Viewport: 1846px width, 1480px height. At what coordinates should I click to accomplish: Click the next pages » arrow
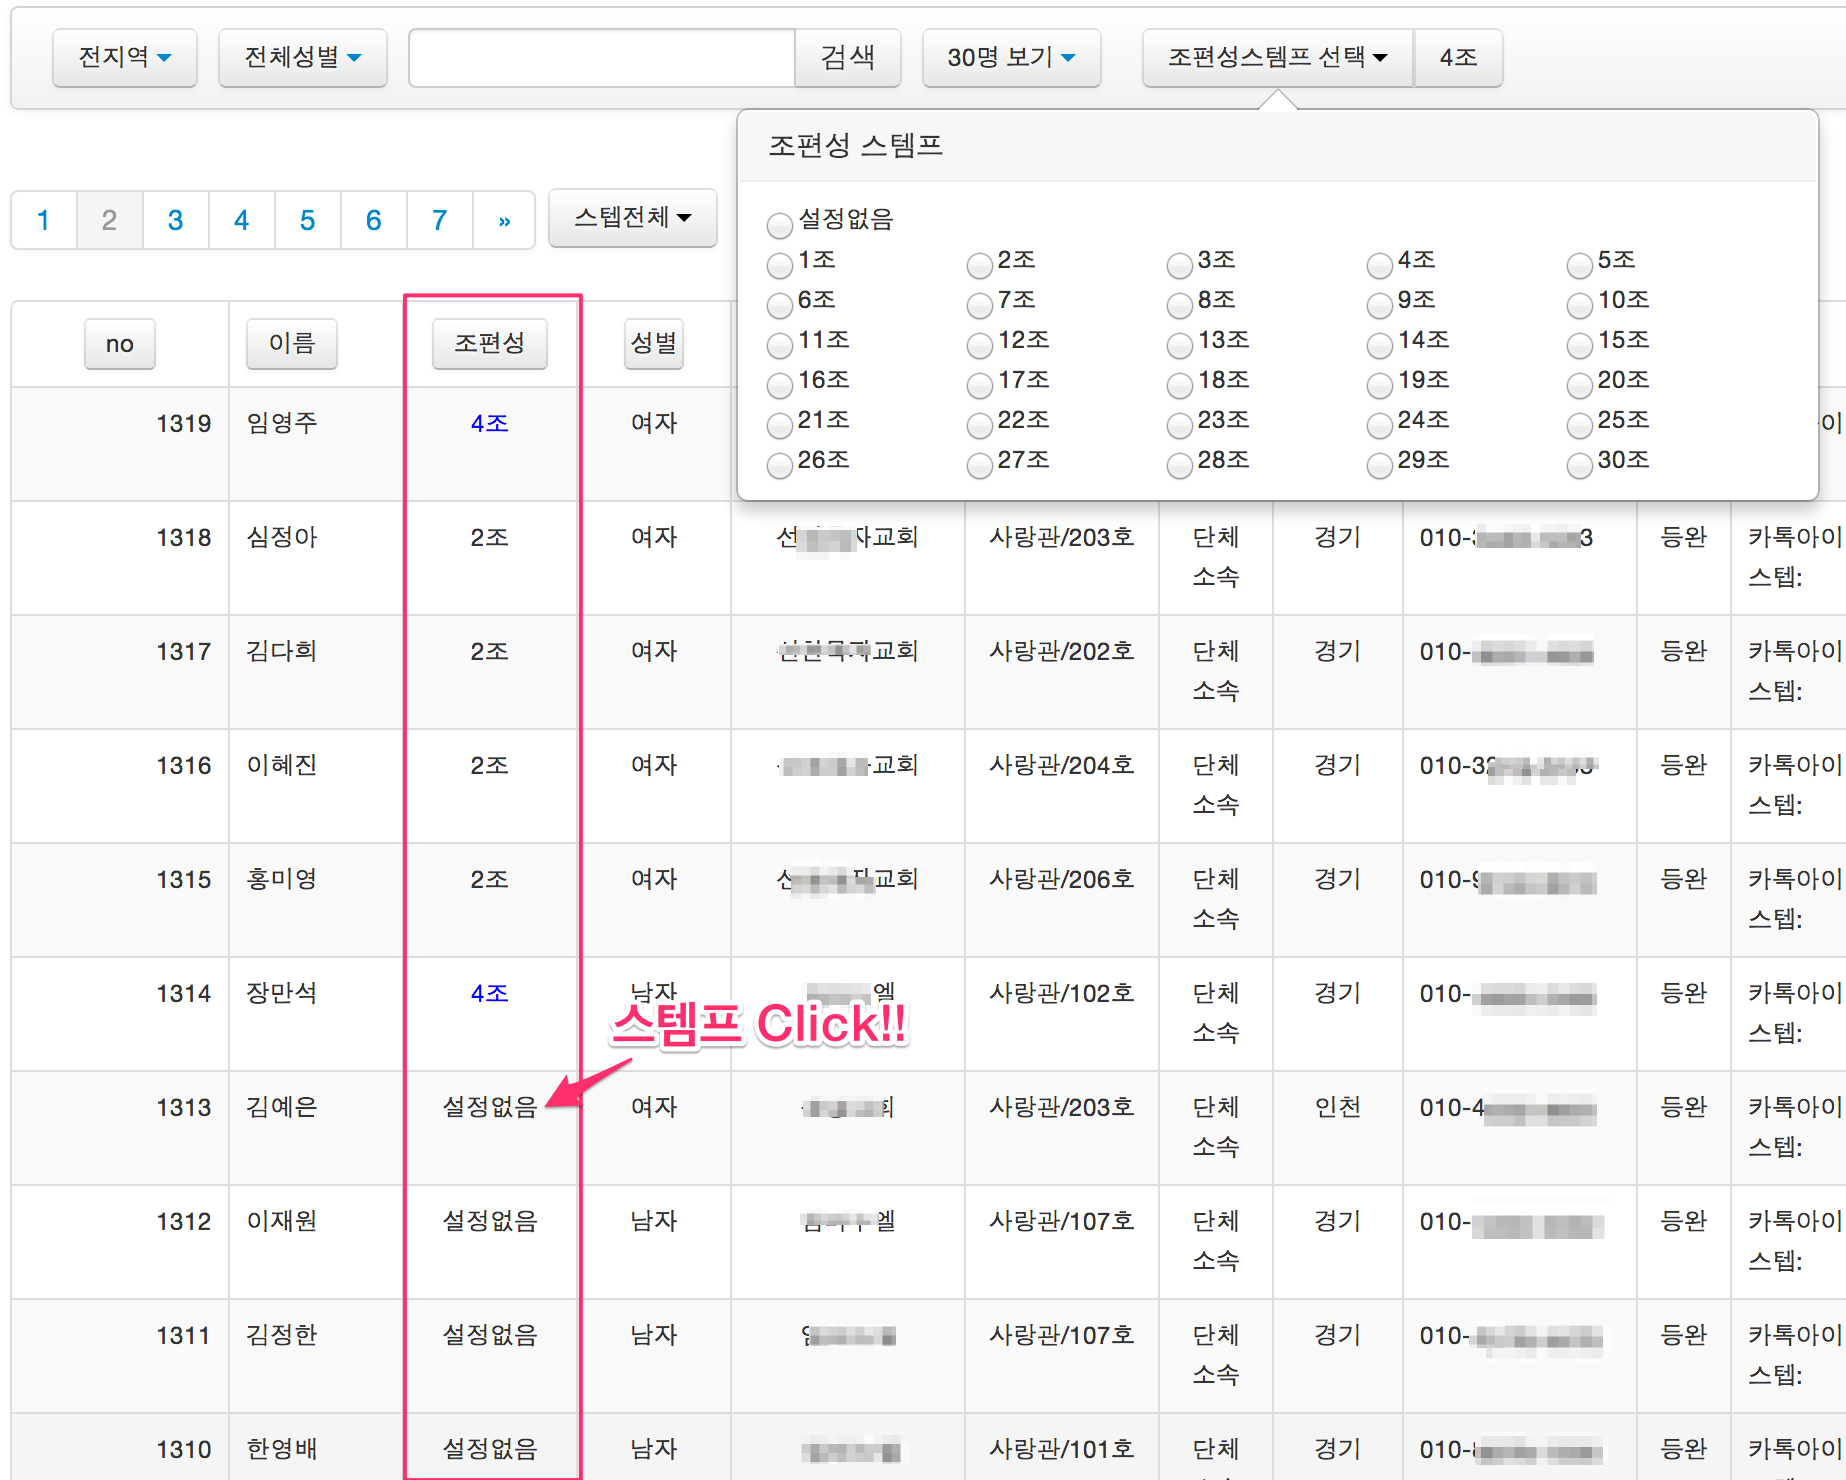point(505,220)
